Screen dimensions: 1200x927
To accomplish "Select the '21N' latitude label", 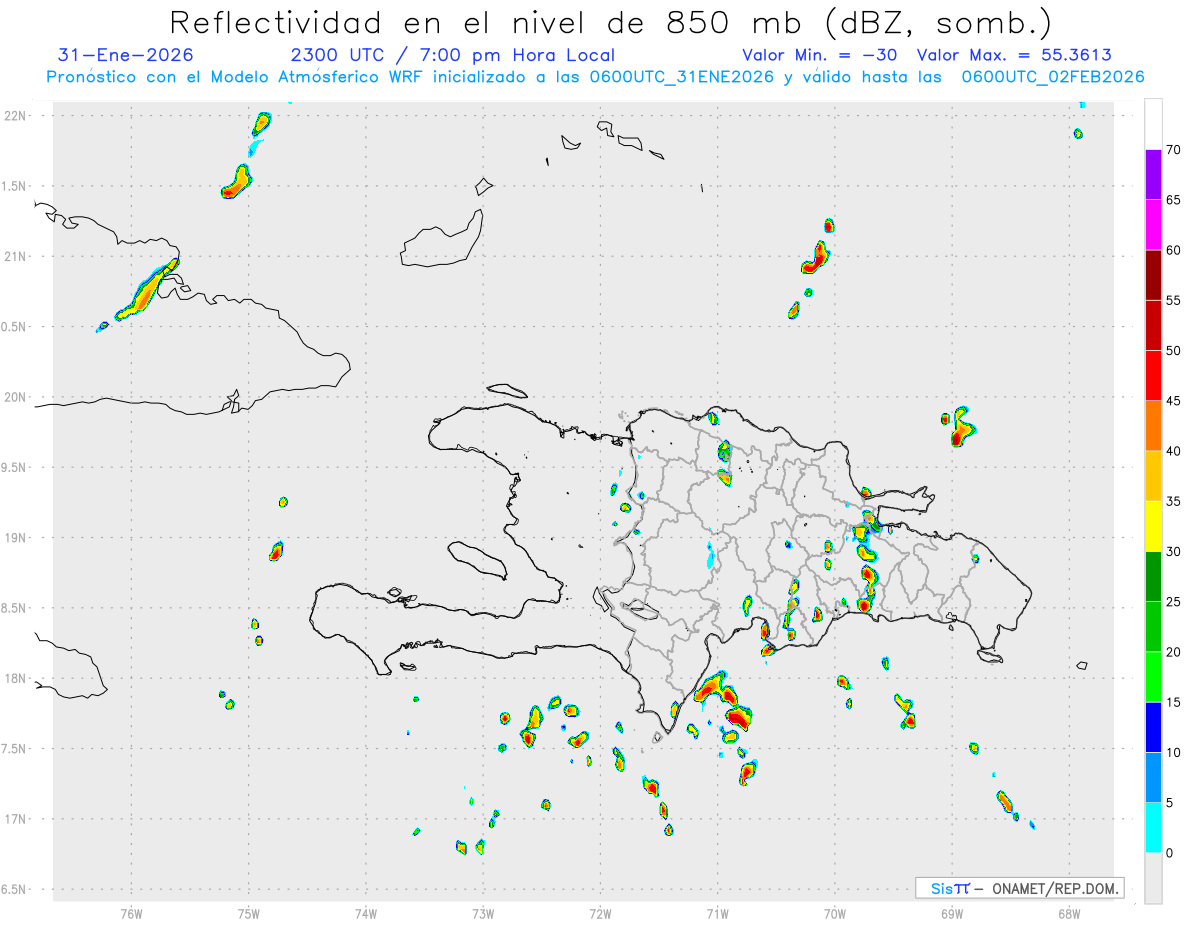I will 16,257.
